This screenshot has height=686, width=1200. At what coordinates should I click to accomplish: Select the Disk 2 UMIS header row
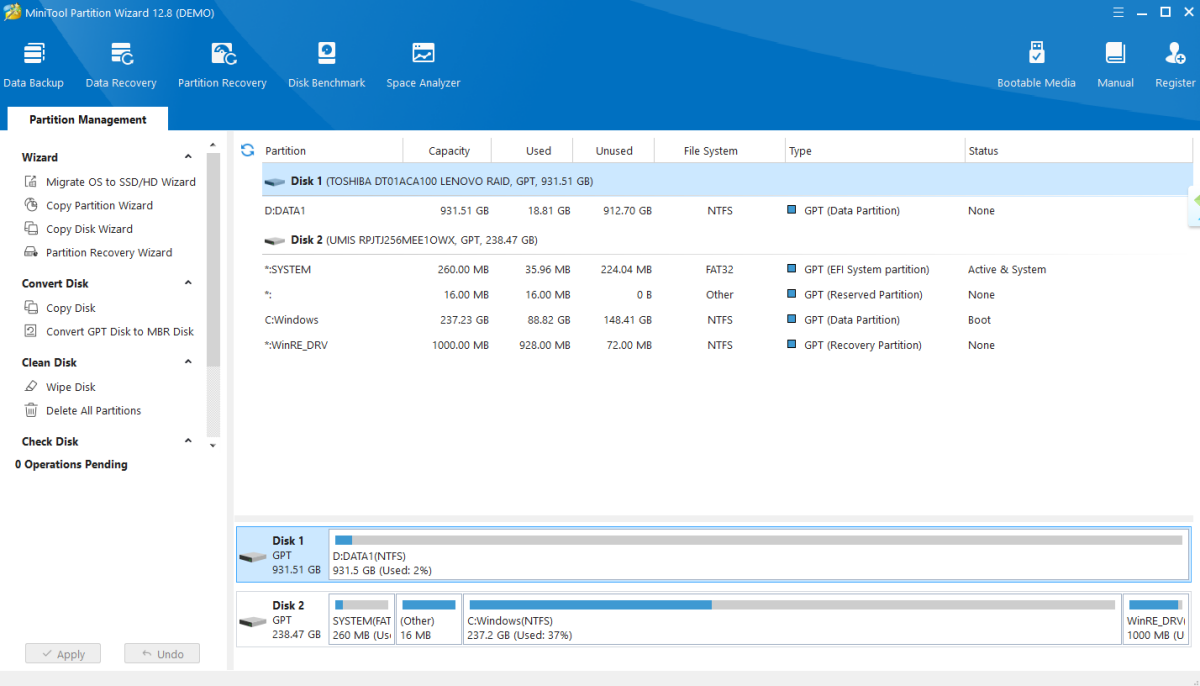(727, 240)
